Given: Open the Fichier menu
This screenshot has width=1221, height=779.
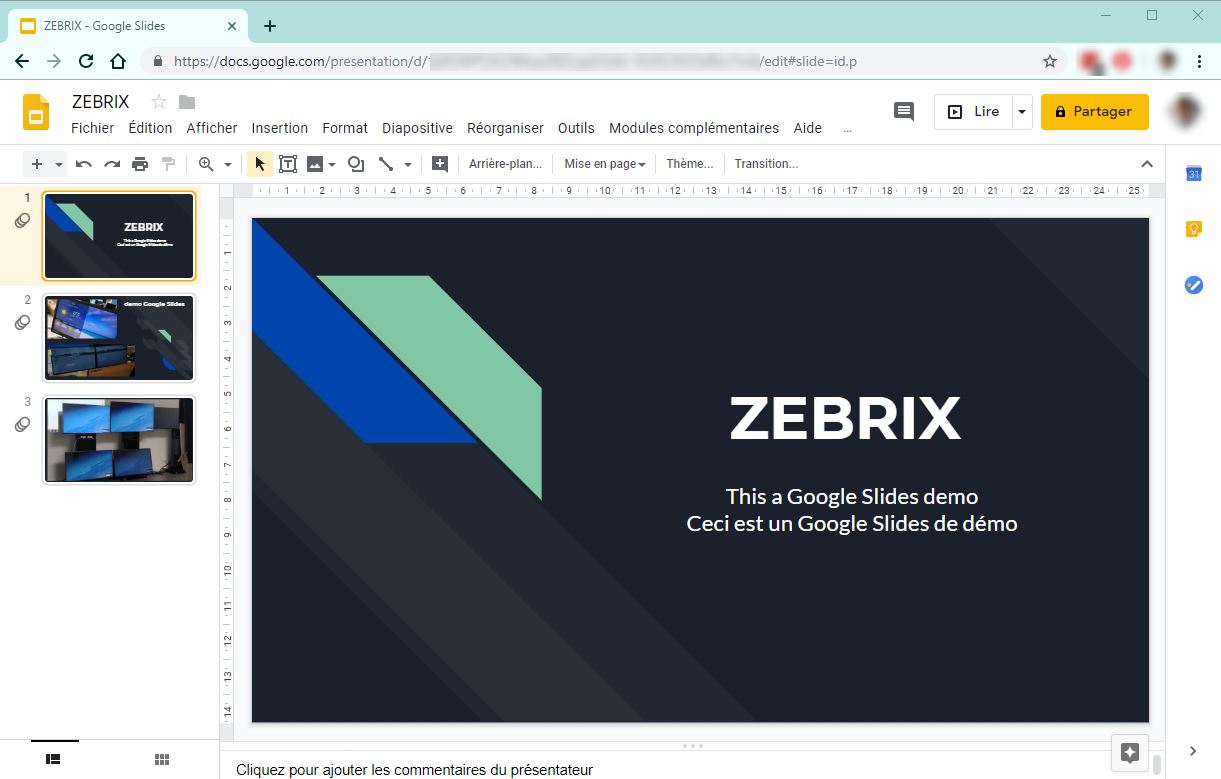Looking at the screenshot, I should point(93,128).
